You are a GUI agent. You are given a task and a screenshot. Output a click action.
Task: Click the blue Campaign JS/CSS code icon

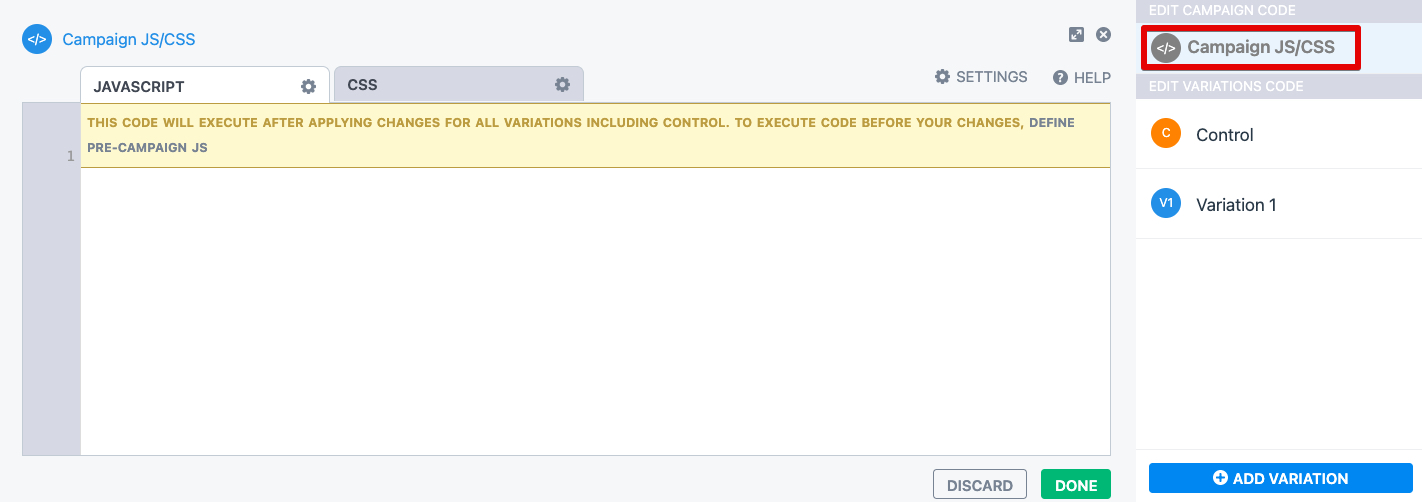[x=36, y=40]
